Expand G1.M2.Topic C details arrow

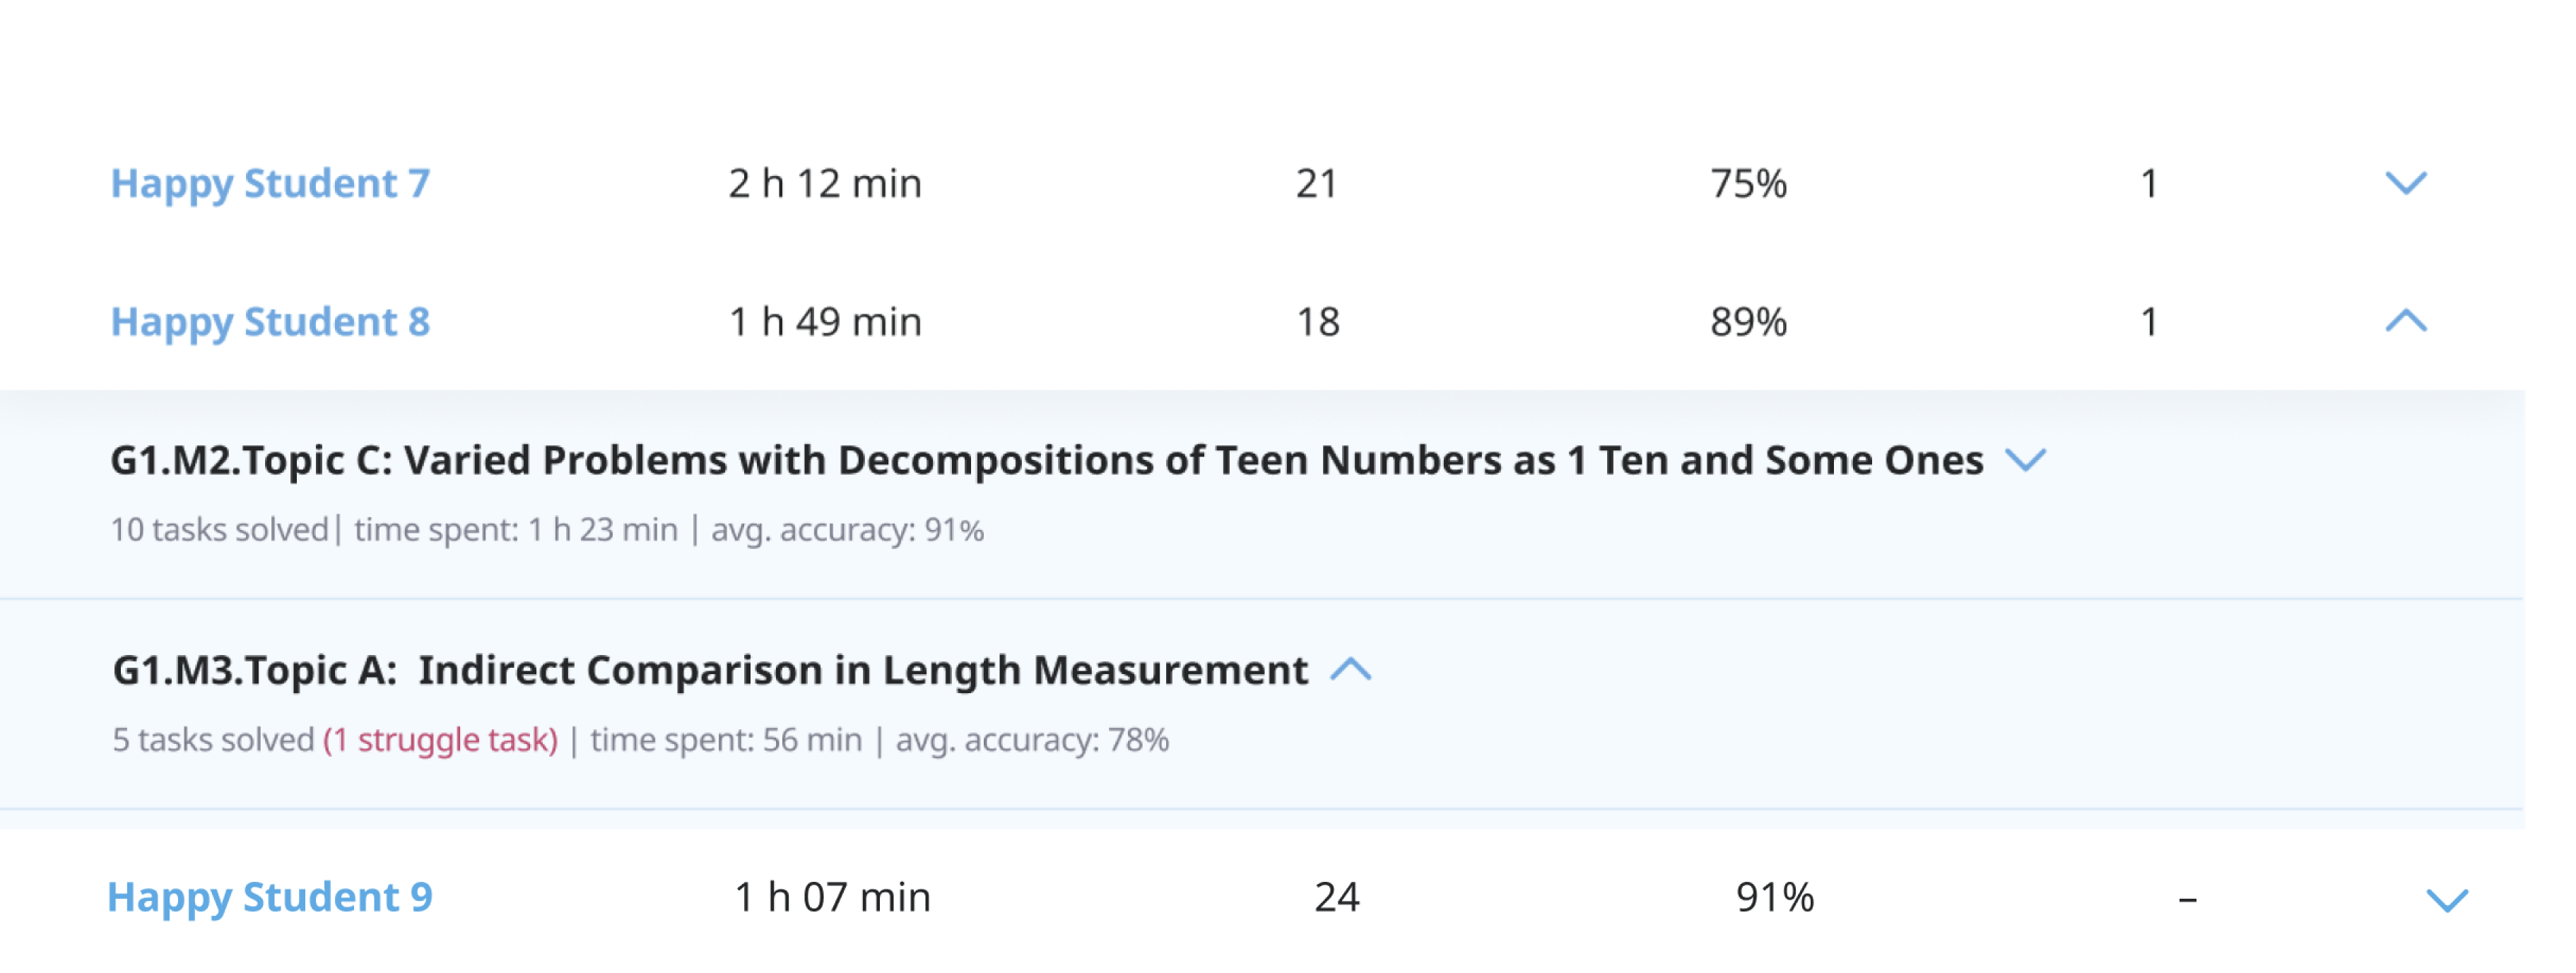[2026, 460]
